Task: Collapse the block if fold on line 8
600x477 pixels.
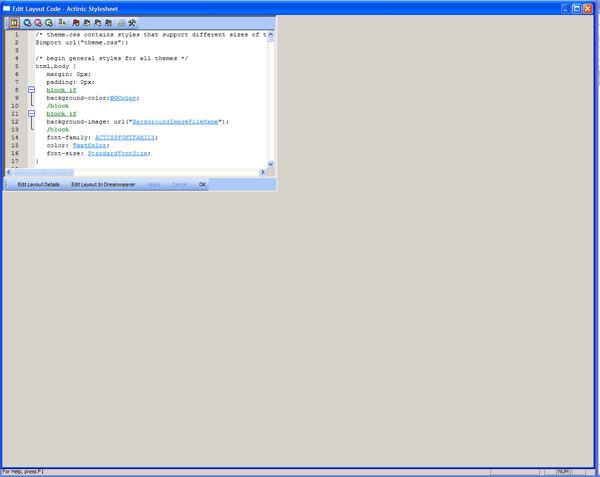Action: pyautogui.click(x=31, y=90)
